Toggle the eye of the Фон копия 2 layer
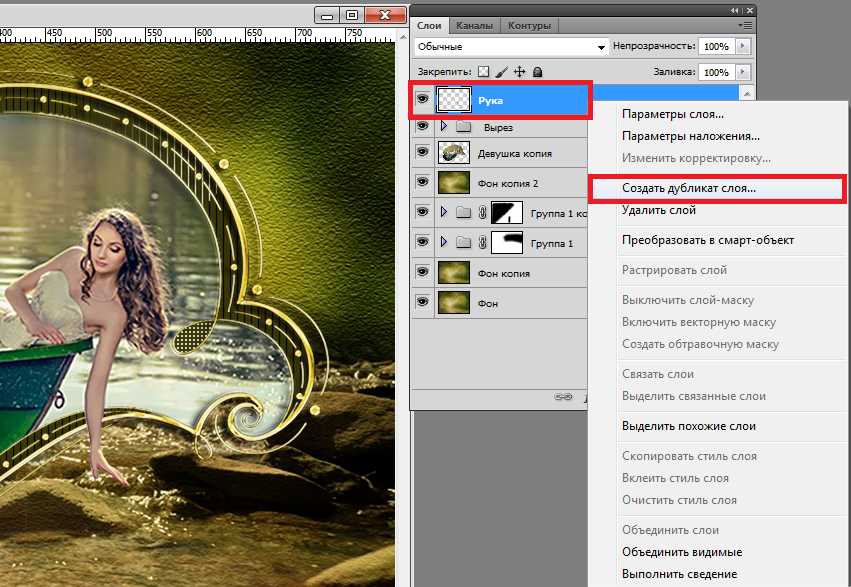The height and width of the screenshot is (587, 851). (x=422, y=182)
